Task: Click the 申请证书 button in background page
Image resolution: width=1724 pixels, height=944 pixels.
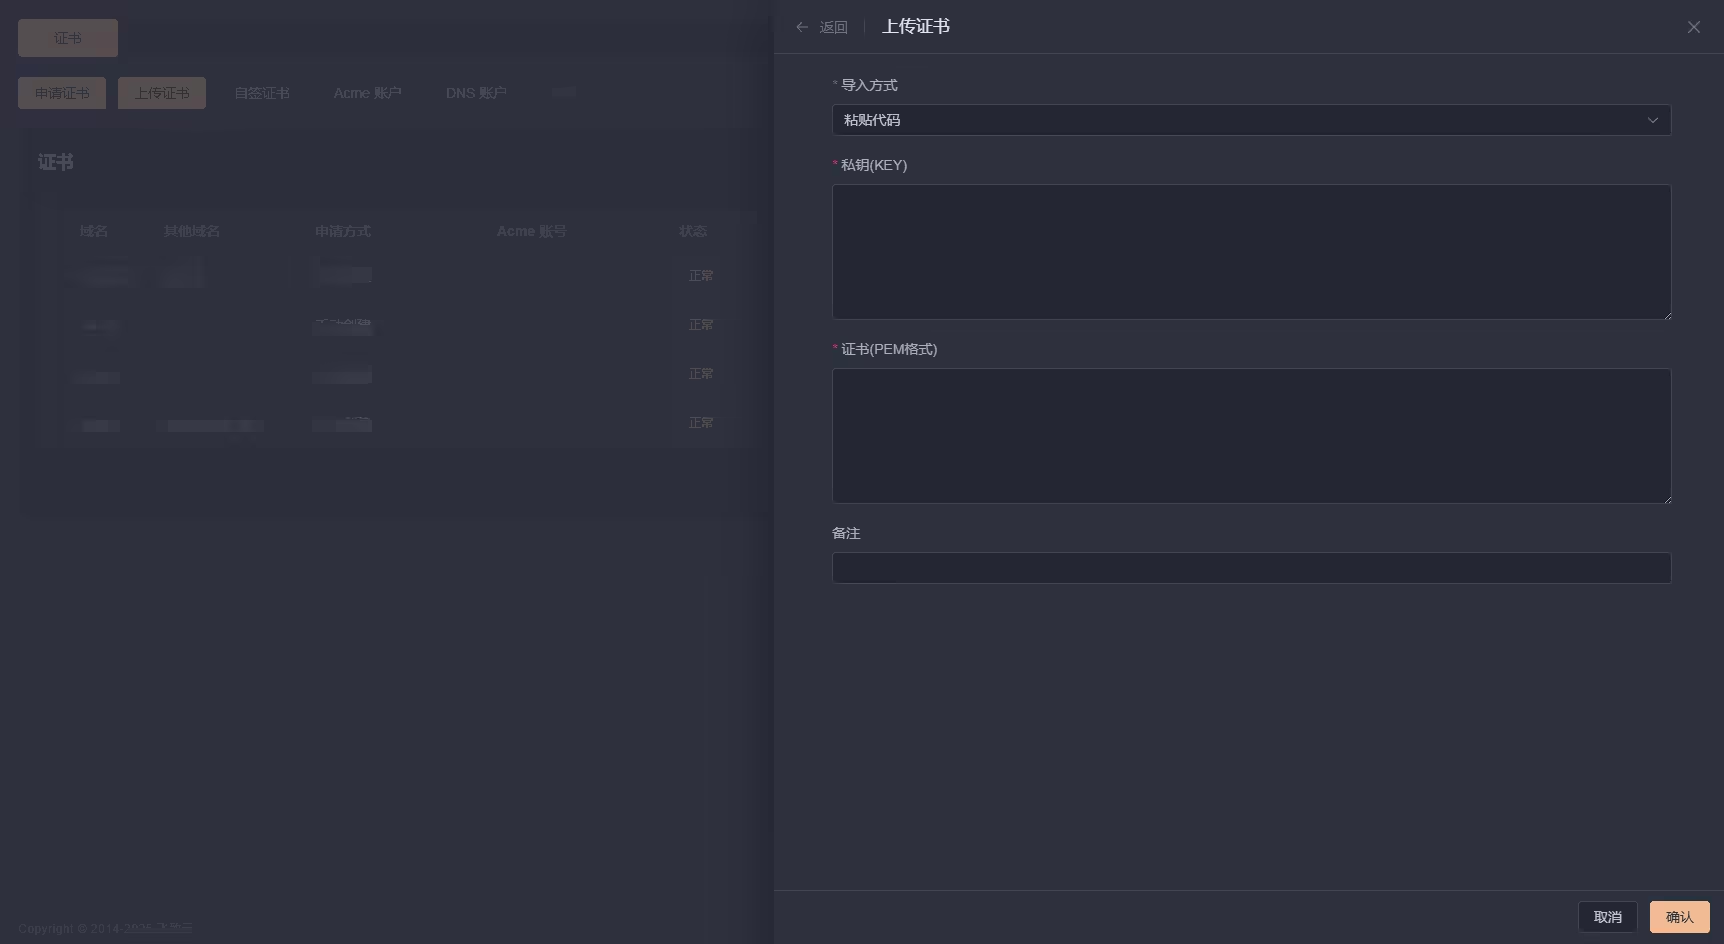Action: pos(62,93)
